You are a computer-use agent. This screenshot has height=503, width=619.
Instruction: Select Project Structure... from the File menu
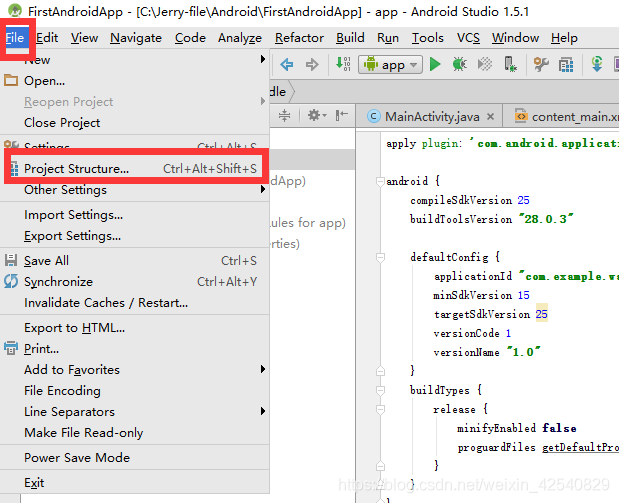coord(135,169)
